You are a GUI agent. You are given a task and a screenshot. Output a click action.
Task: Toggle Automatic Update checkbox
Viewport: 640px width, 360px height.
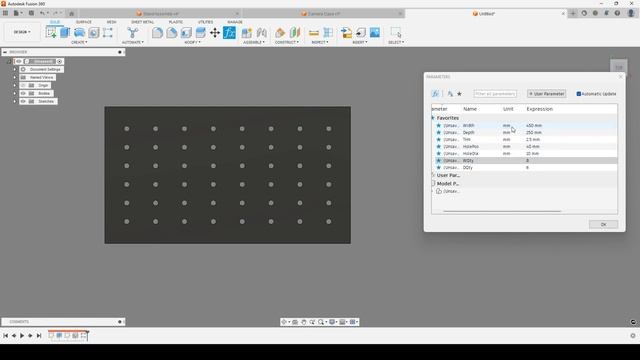(x=578, y=94)
